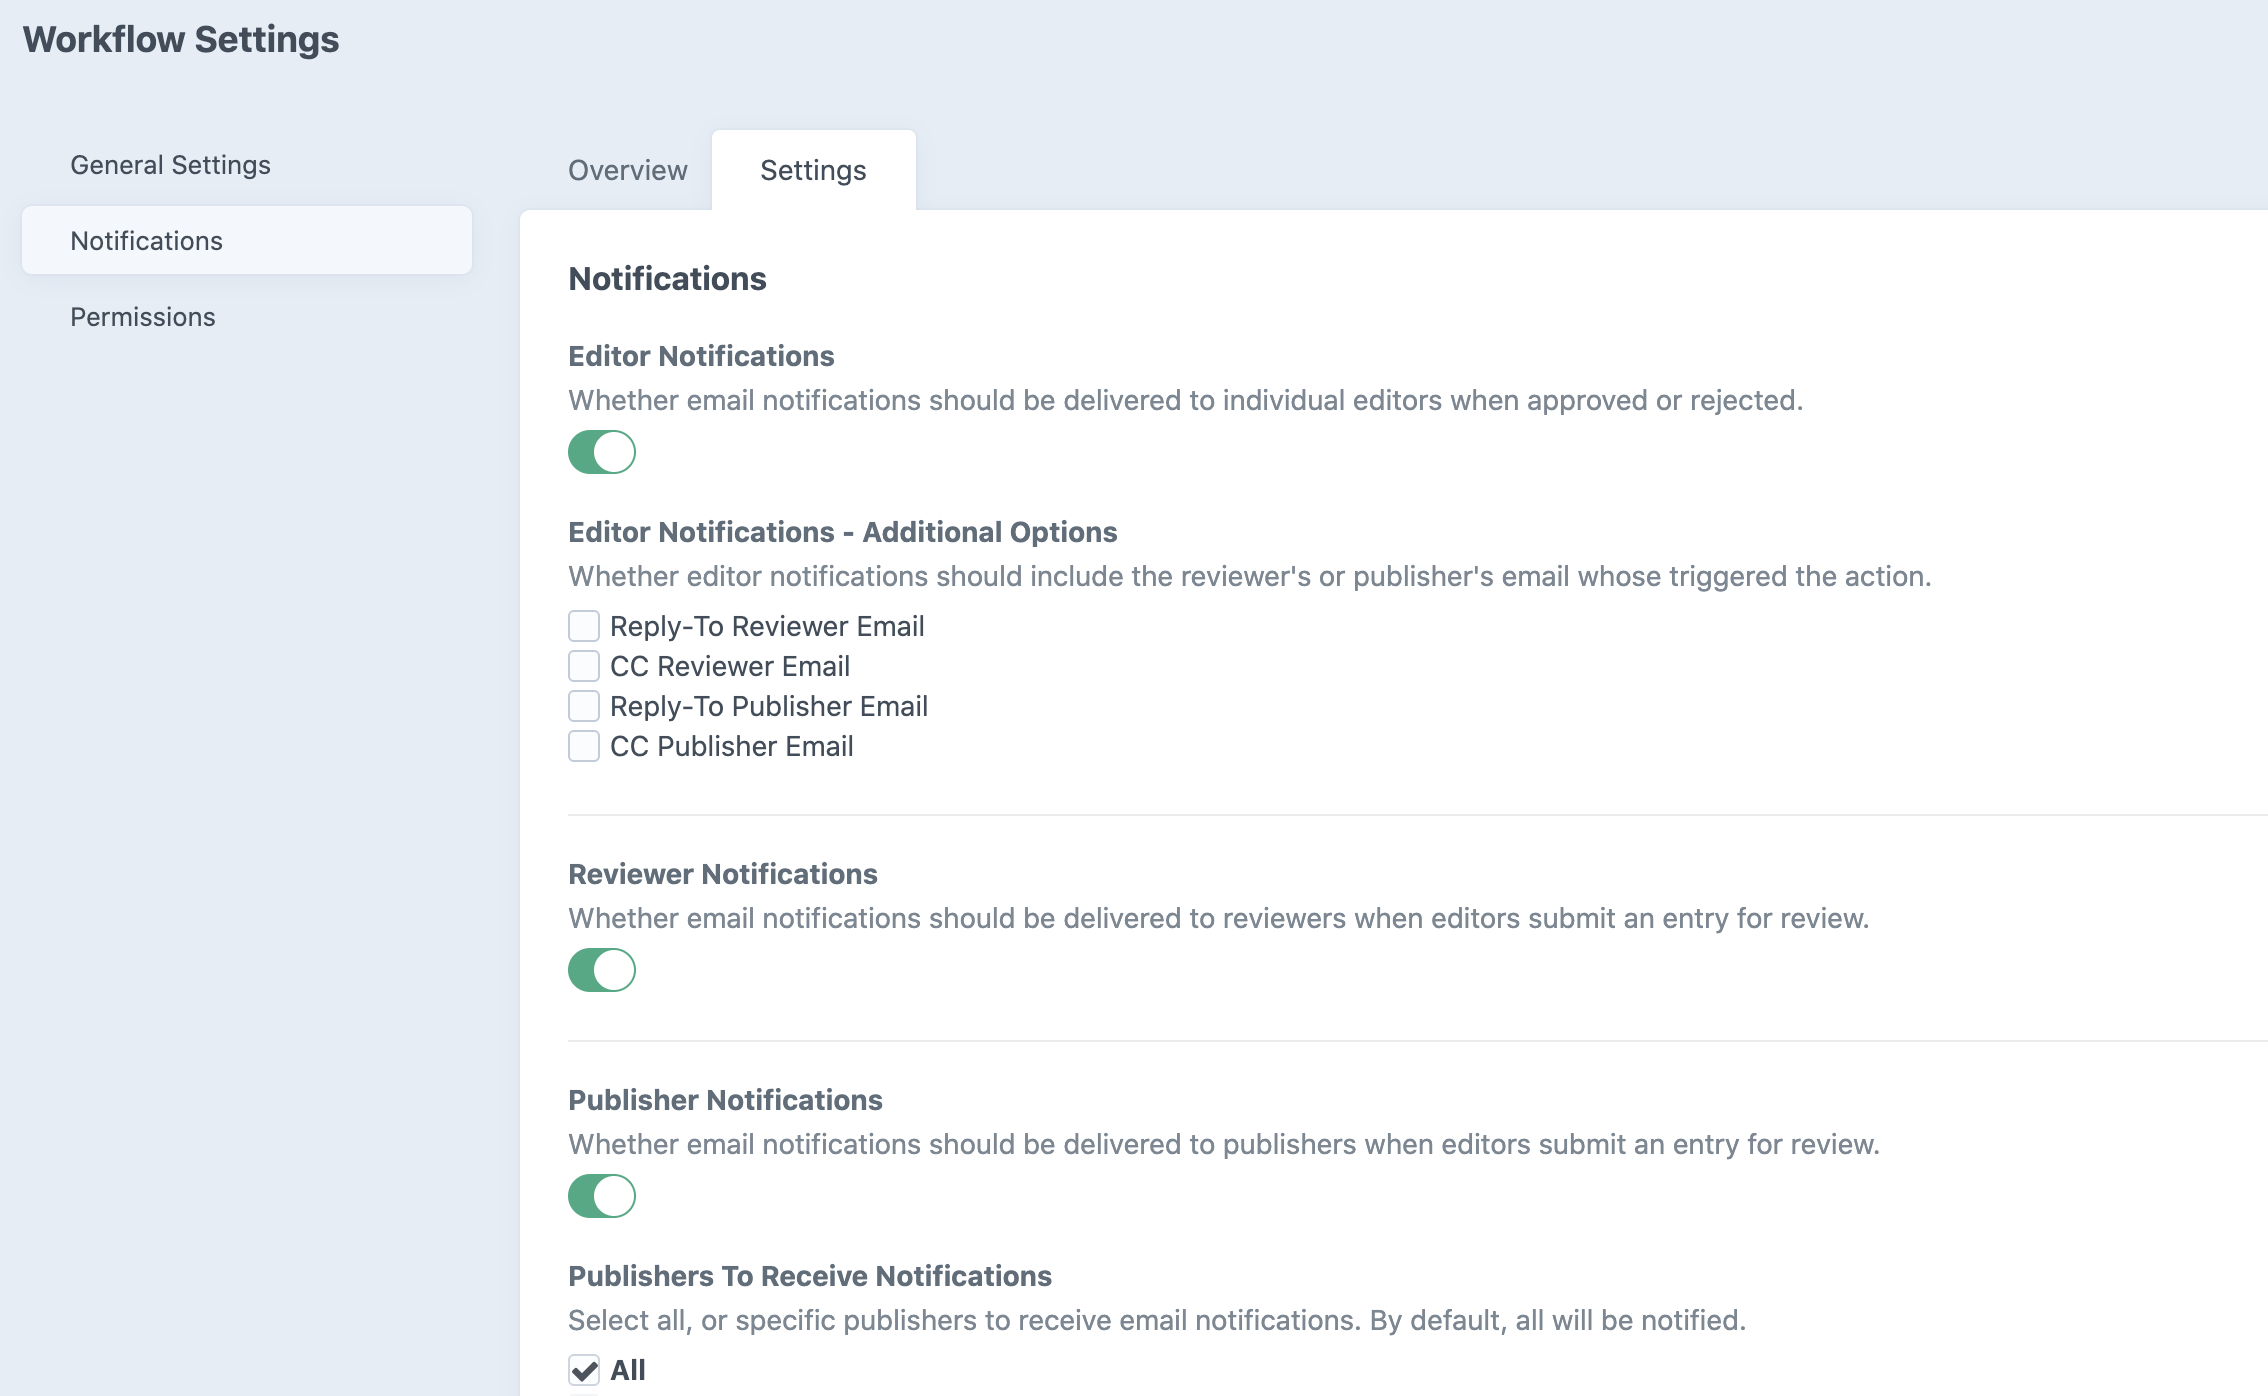The height and width of the screenshot is (1396, 2268).
Task: Tick the All checkbox under Publishers
Action: (583, 1369)
